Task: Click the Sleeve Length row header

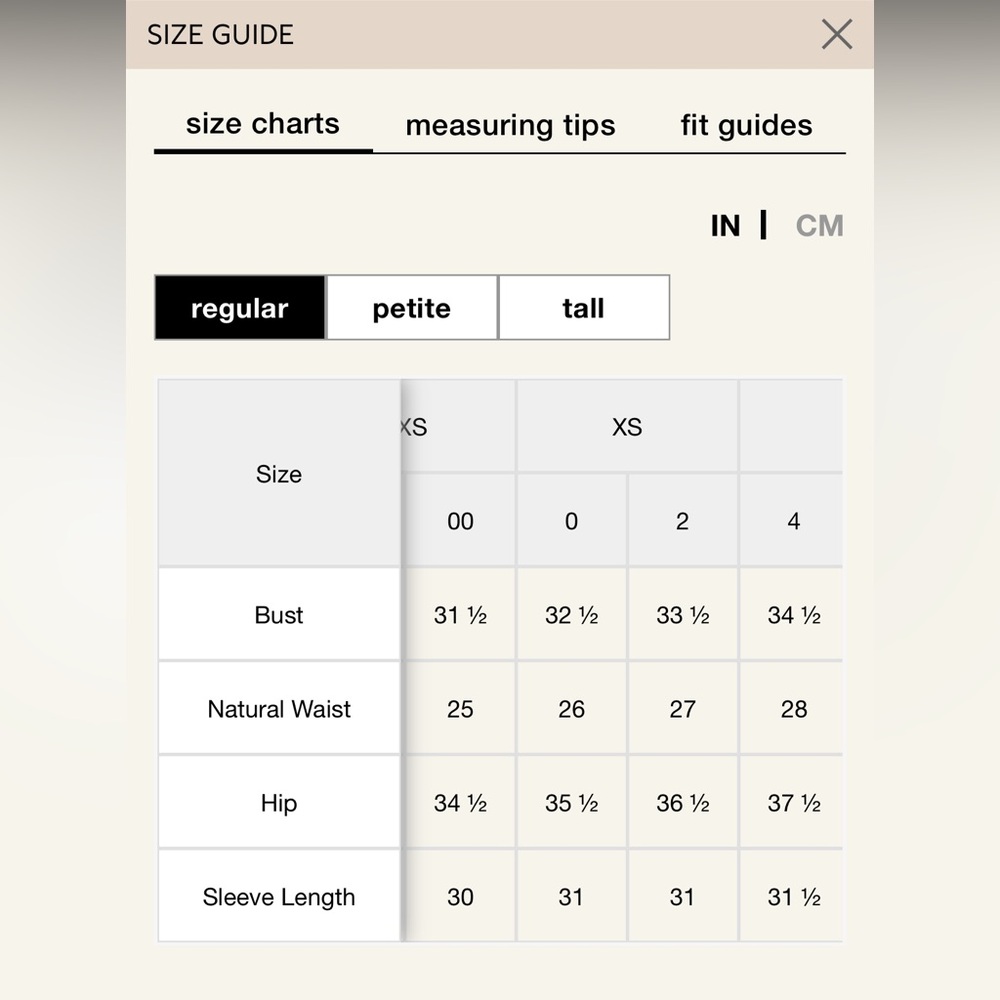Action: pos(279,897)
